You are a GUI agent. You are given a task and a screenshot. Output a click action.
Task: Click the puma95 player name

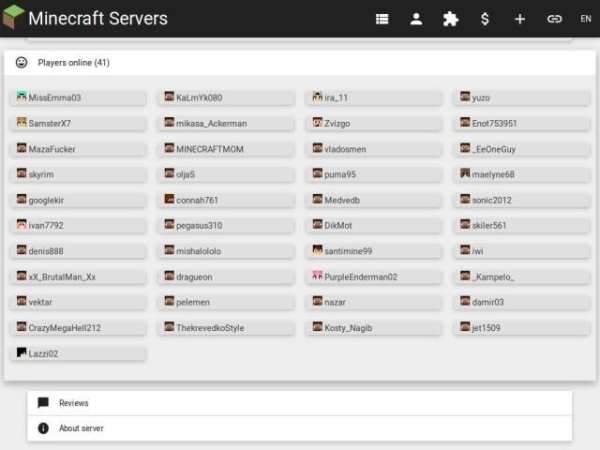point(340,175)
